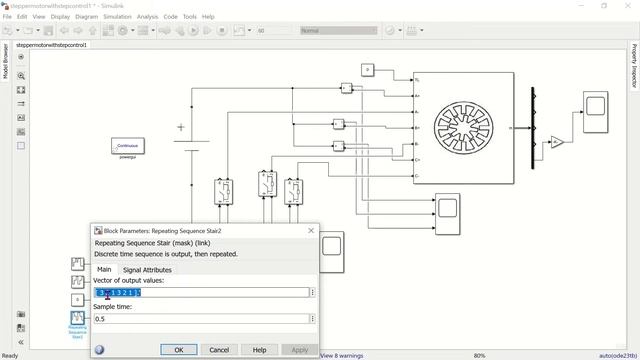Click the Image palette icon
The image size is (640, 360).
21,132
